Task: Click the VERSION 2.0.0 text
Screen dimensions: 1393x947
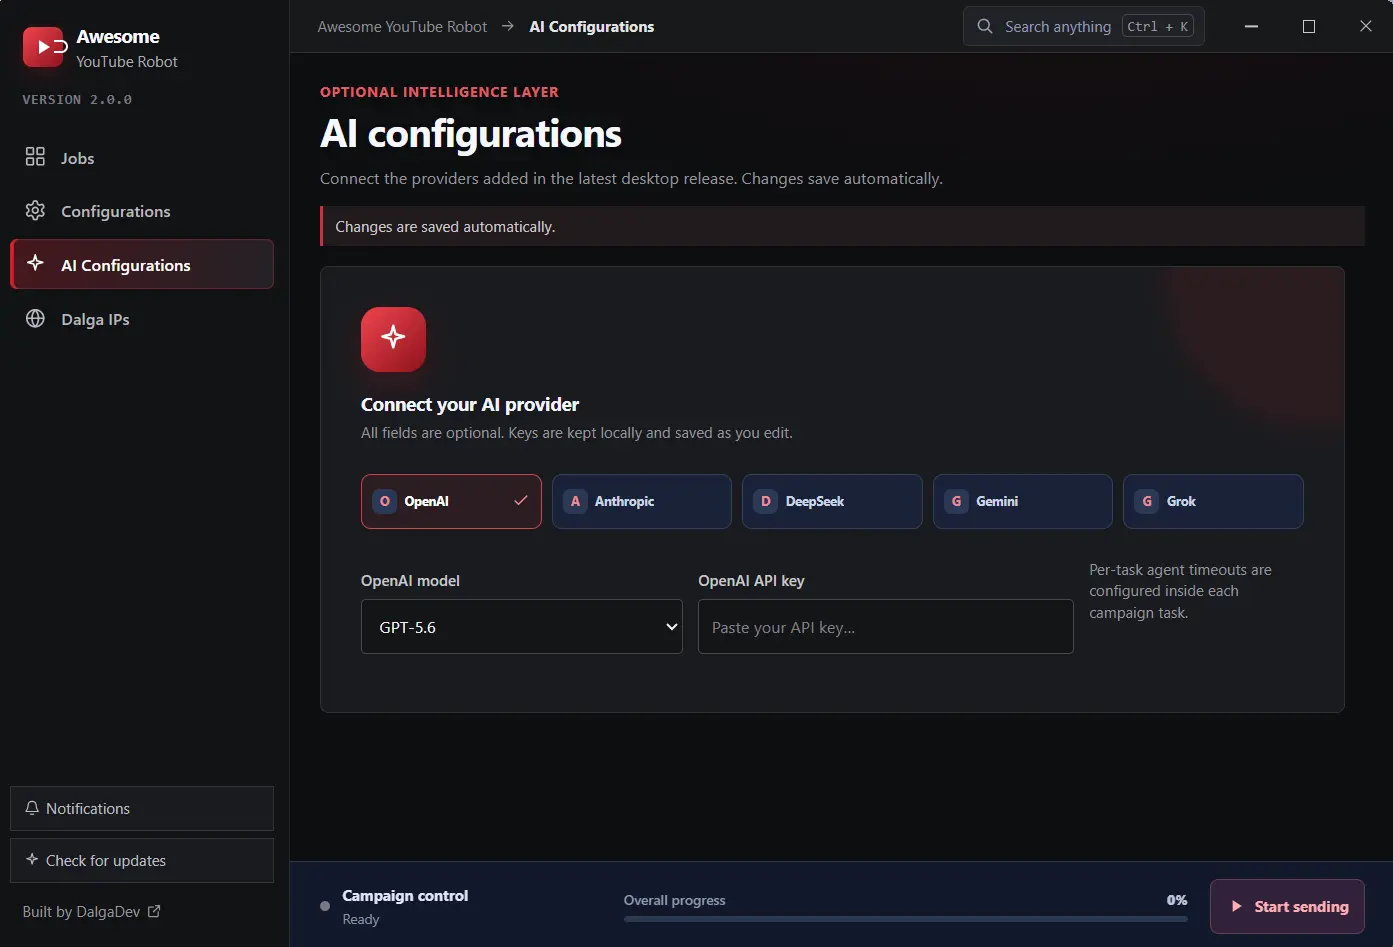Action: click(77, 99)
